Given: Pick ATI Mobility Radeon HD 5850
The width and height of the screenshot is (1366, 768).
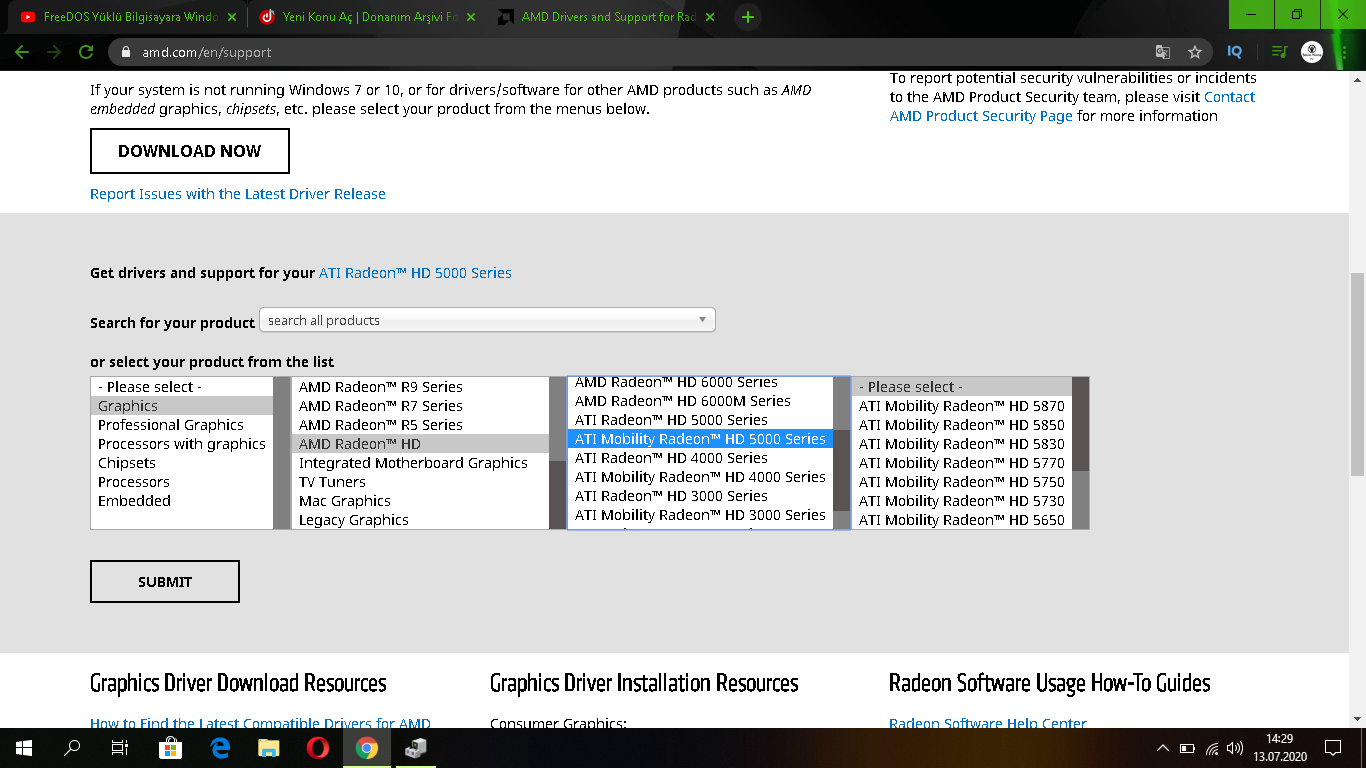Looking at the screenshot, I should tap(962, 425).
